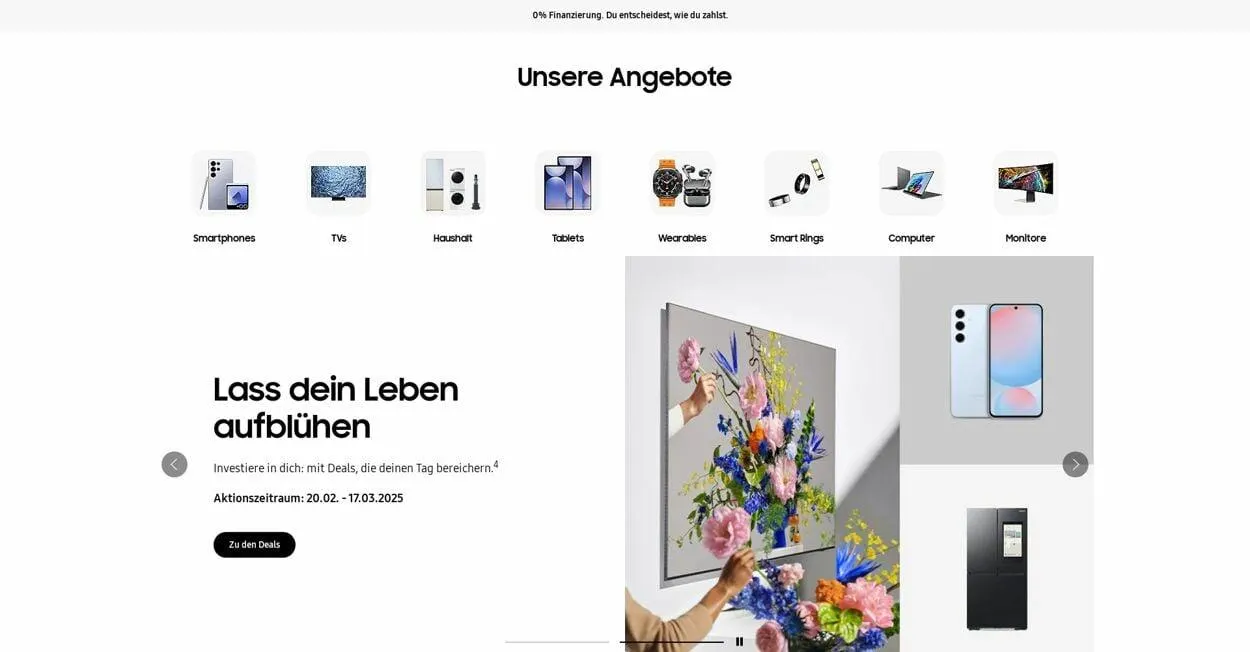The image size is (1250, 652).
Task: Open the black refrigerator product image
Action: [x=997, y=558]
